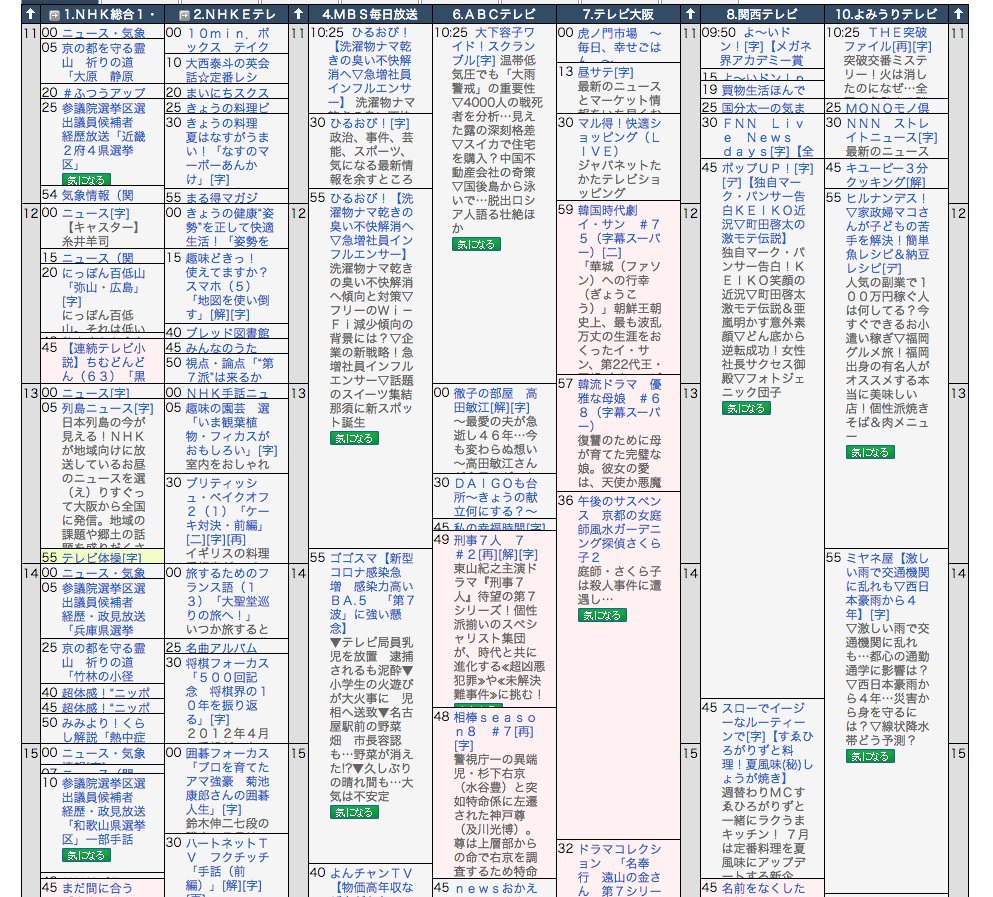Screen dimensions: 993x897
Task: Open よんチャンTV program link
Action: click(371, 881)
